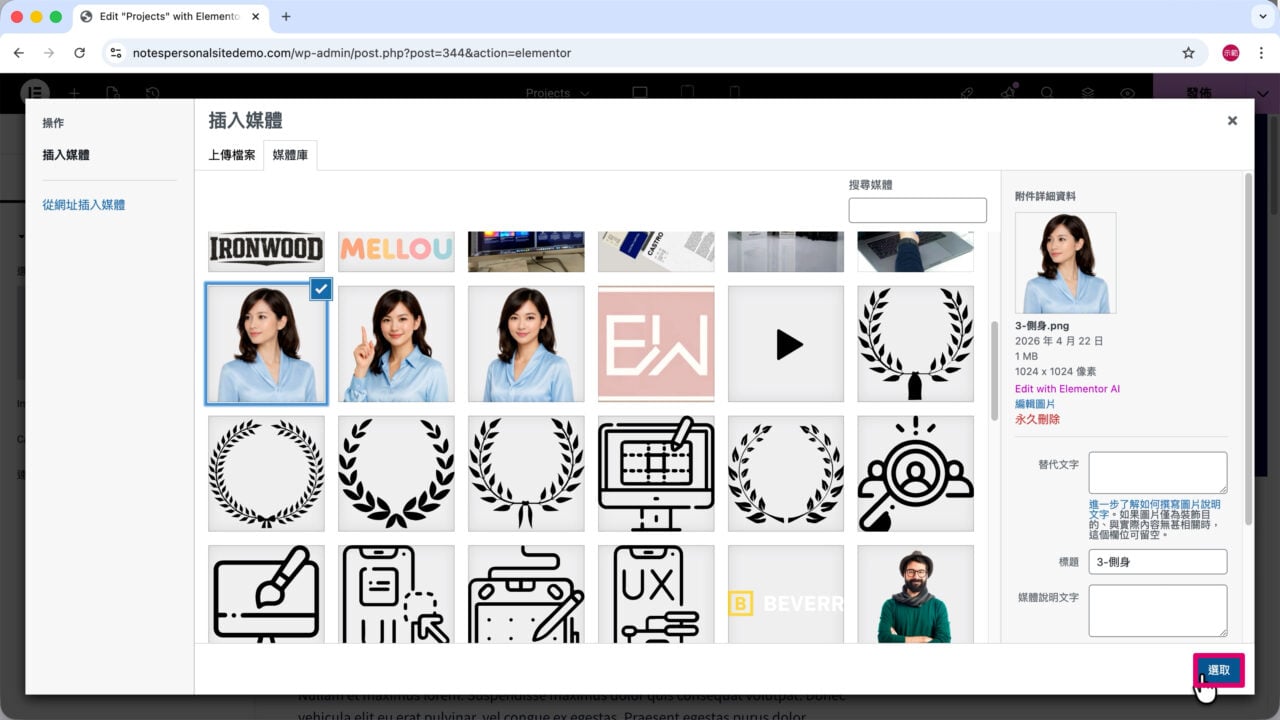Switch to mobile responsive view icon

coord(734,93)
